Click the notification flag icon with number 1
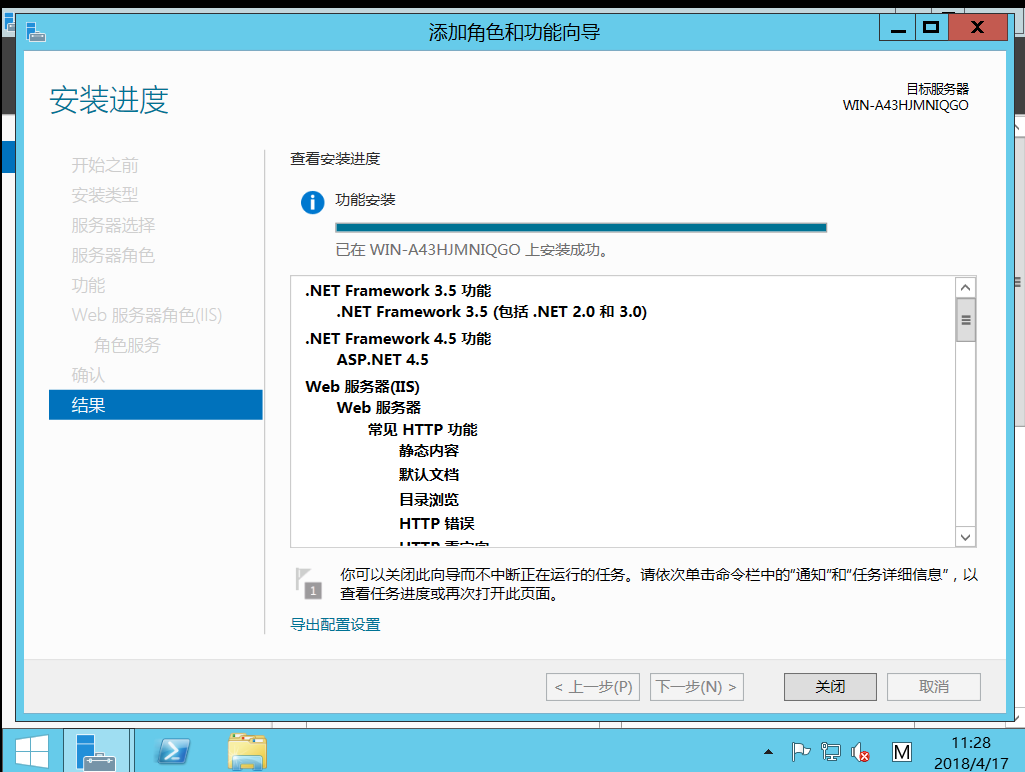This screenshot has width=1025, height=772. [x=309, y=583]
